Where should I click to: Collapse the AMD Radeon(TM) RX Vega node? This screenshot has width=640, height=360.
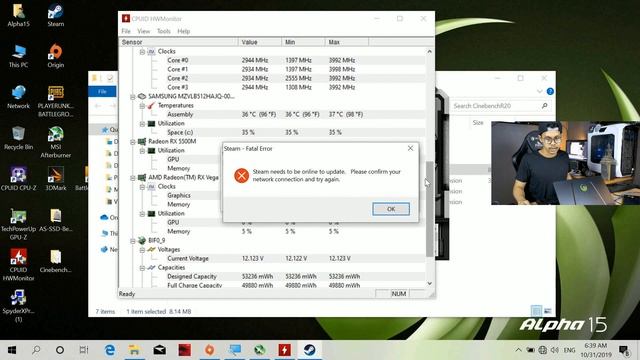(x=133, y=178)
